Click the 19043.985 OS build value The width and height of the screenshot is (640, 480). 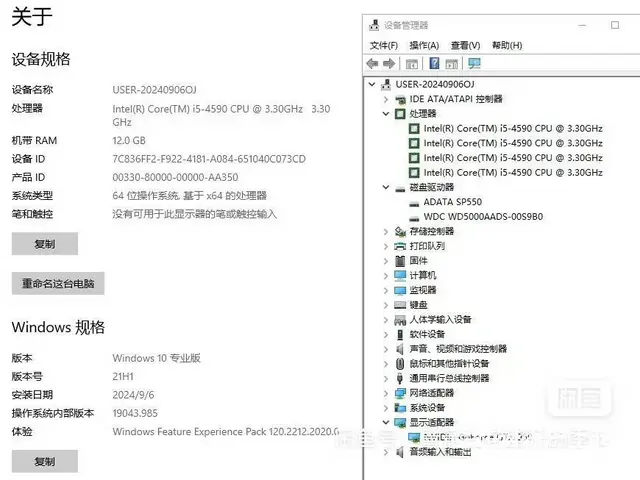click(135, 413)
